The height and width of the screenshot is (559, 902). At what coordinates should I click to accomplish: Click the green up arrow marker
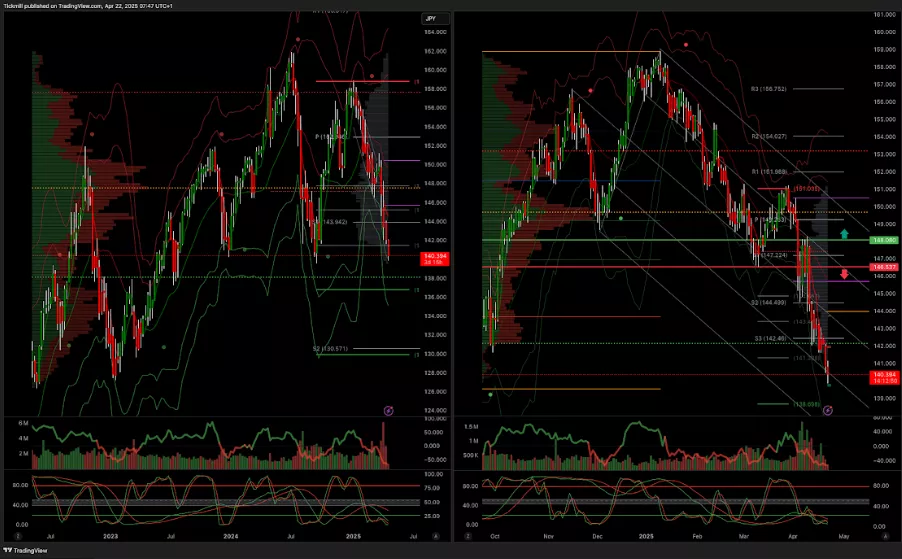click(x=845, y=234)
